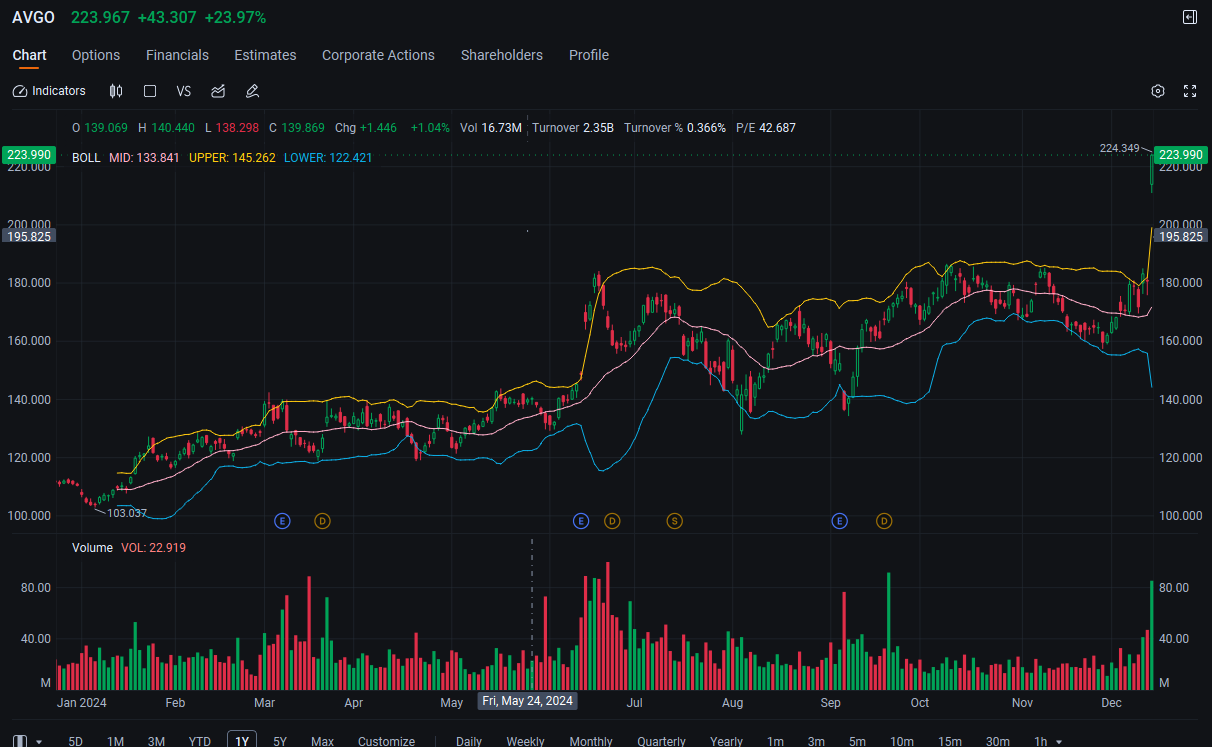Image resolution: width=1212 pixels, height=747 pixels.
Task: Click Customize range option
Action: pyautogui.click(x=386, y=741)
